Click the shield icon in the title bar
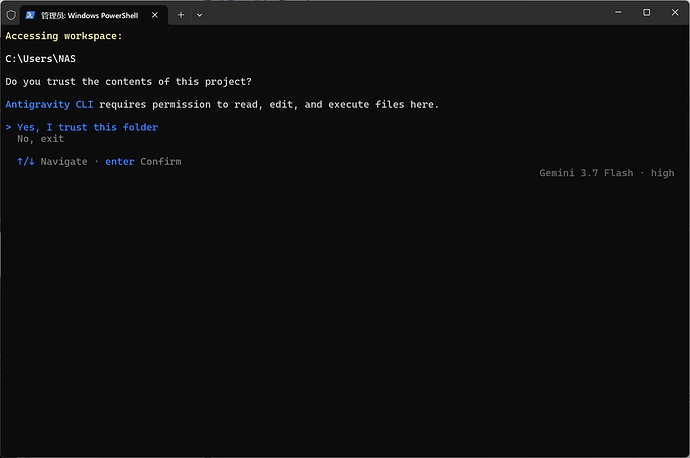 click(x=11, y=15)
